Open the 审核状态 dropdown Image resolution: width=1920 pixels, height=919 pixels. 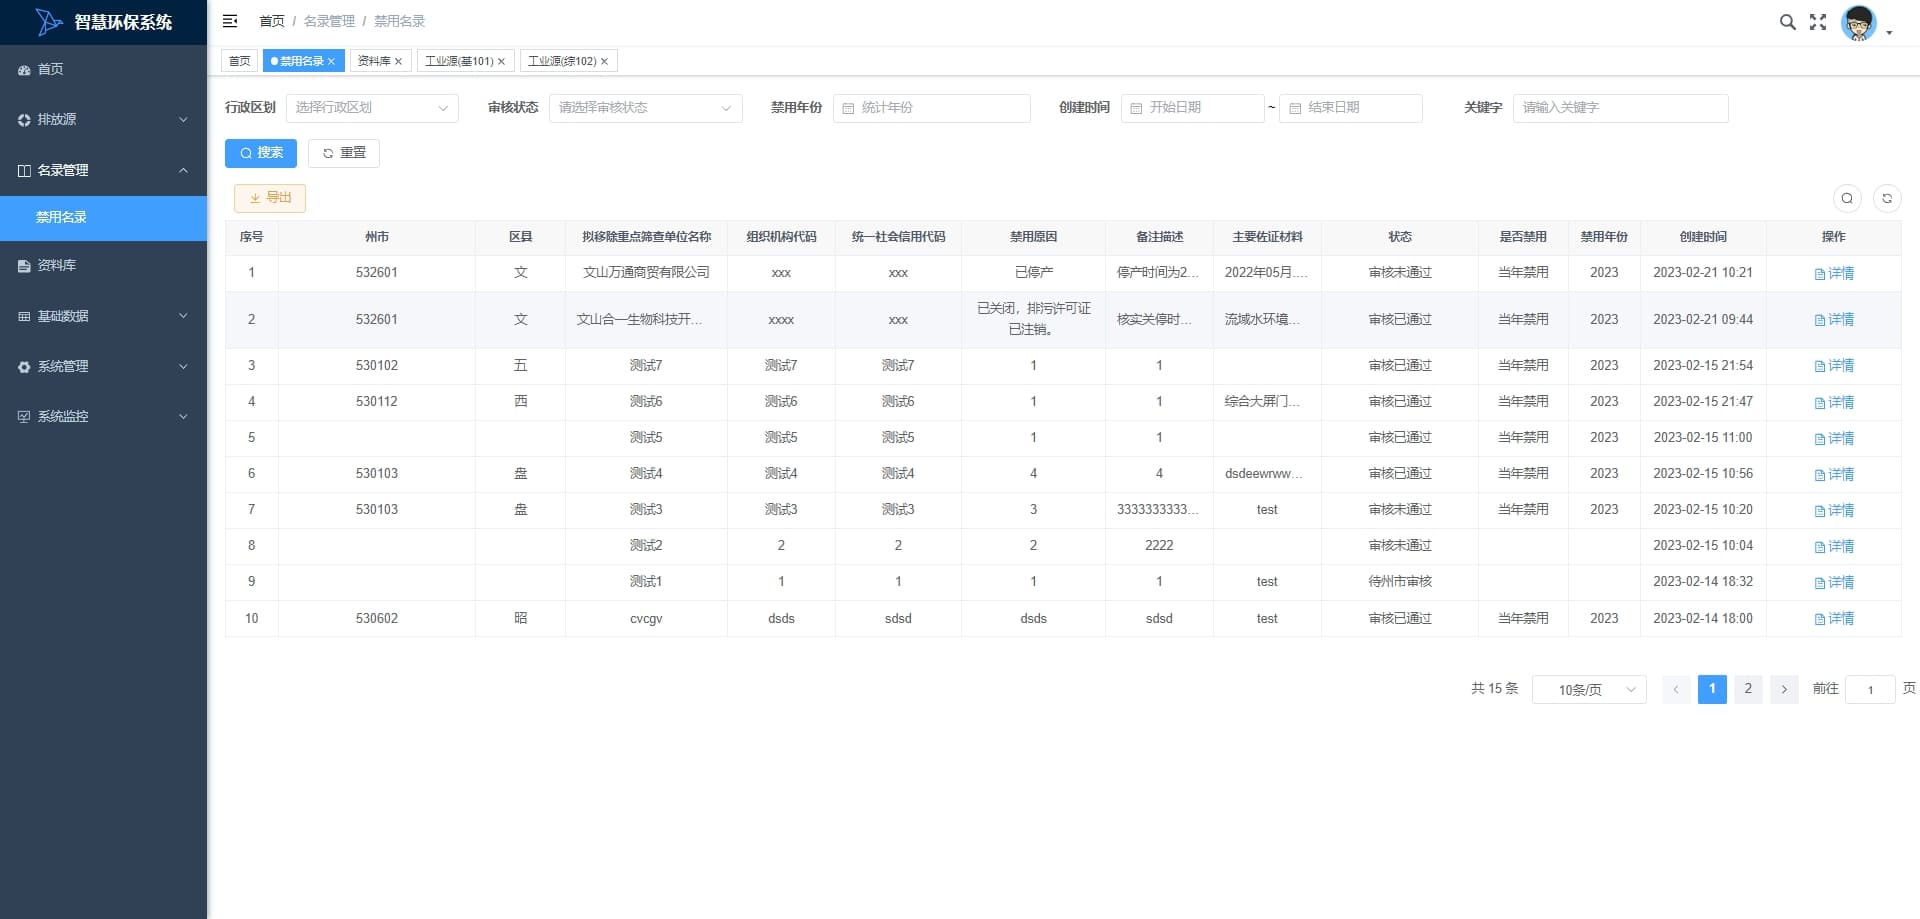click(645, 108)
